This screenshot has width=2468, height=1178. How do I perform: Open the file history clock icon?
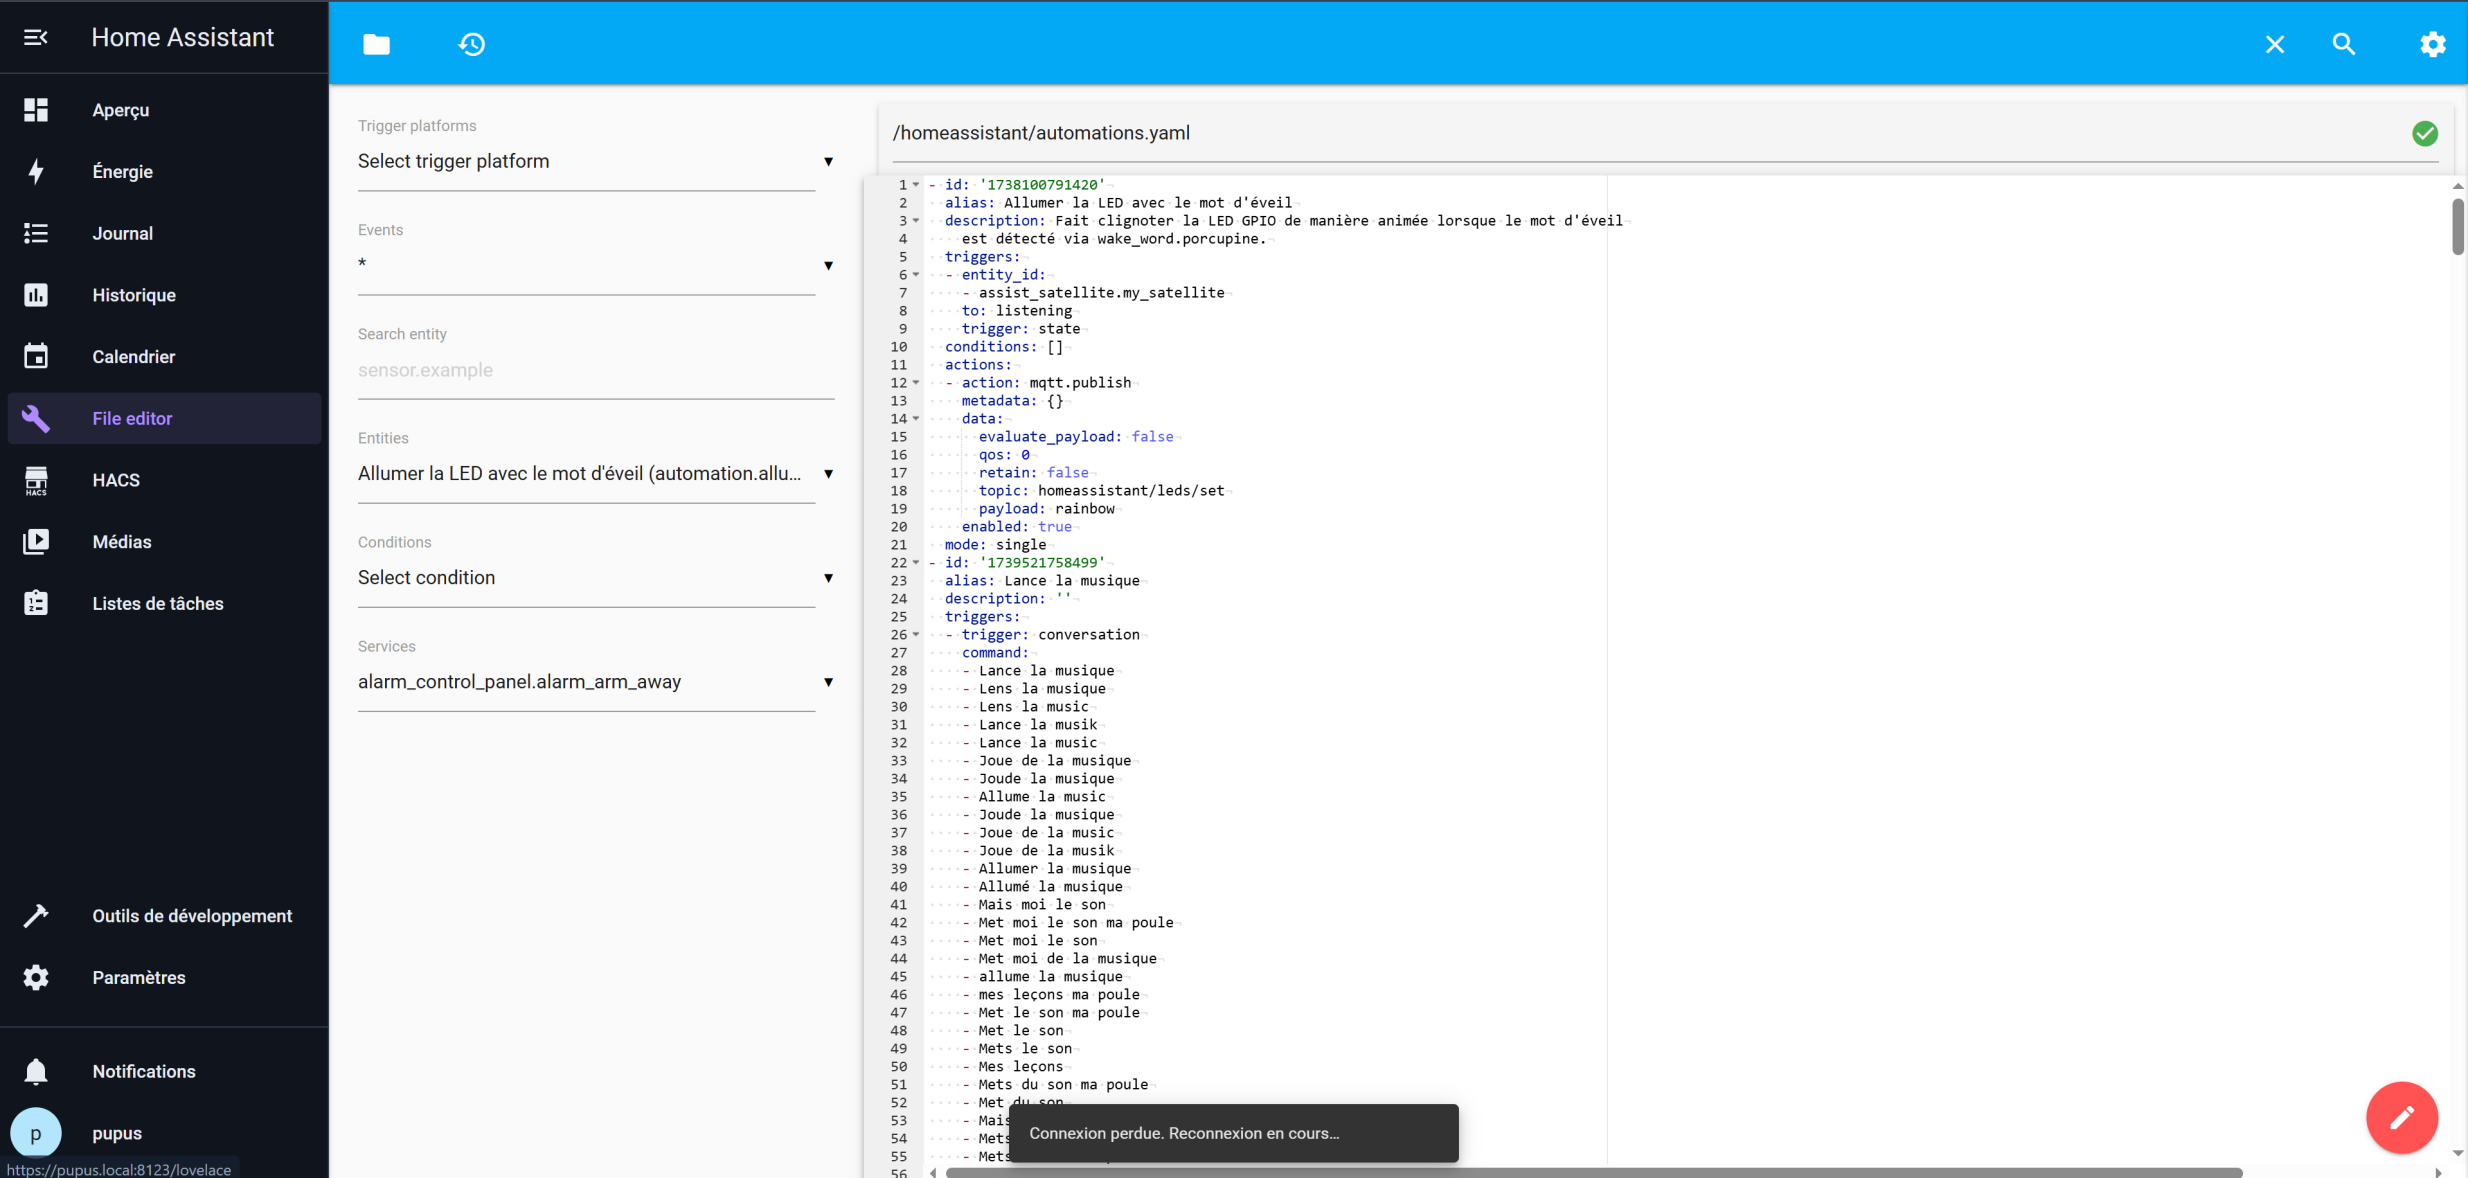click(x=472, y=44)
